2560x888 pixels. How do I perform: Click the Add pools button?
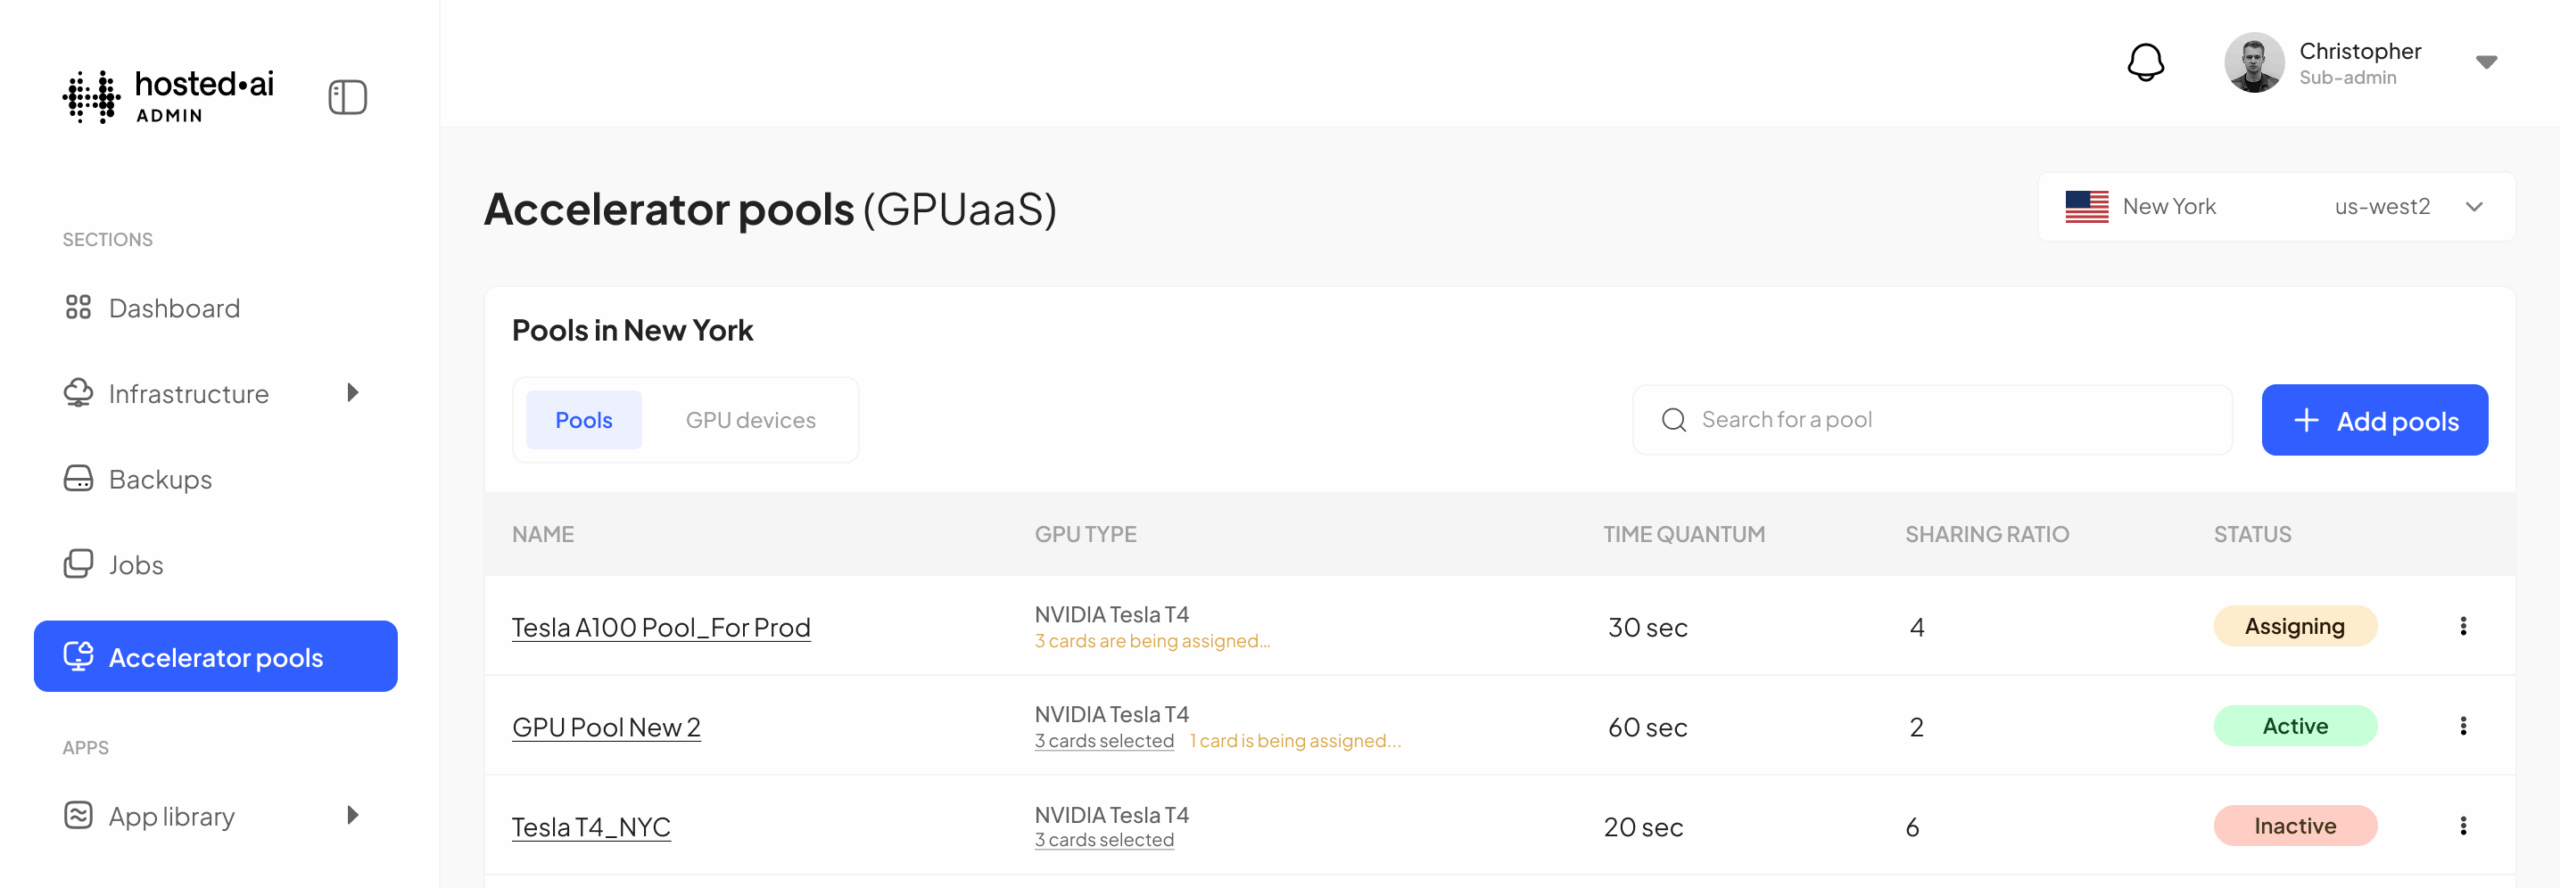(x=2374, y=420)
